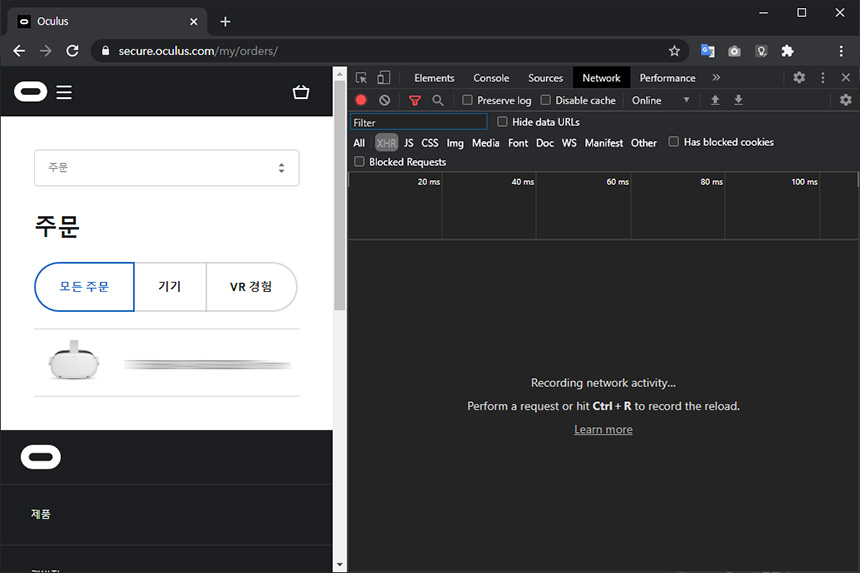Filter requests by Font
The image size is (860, 573).
518,143
